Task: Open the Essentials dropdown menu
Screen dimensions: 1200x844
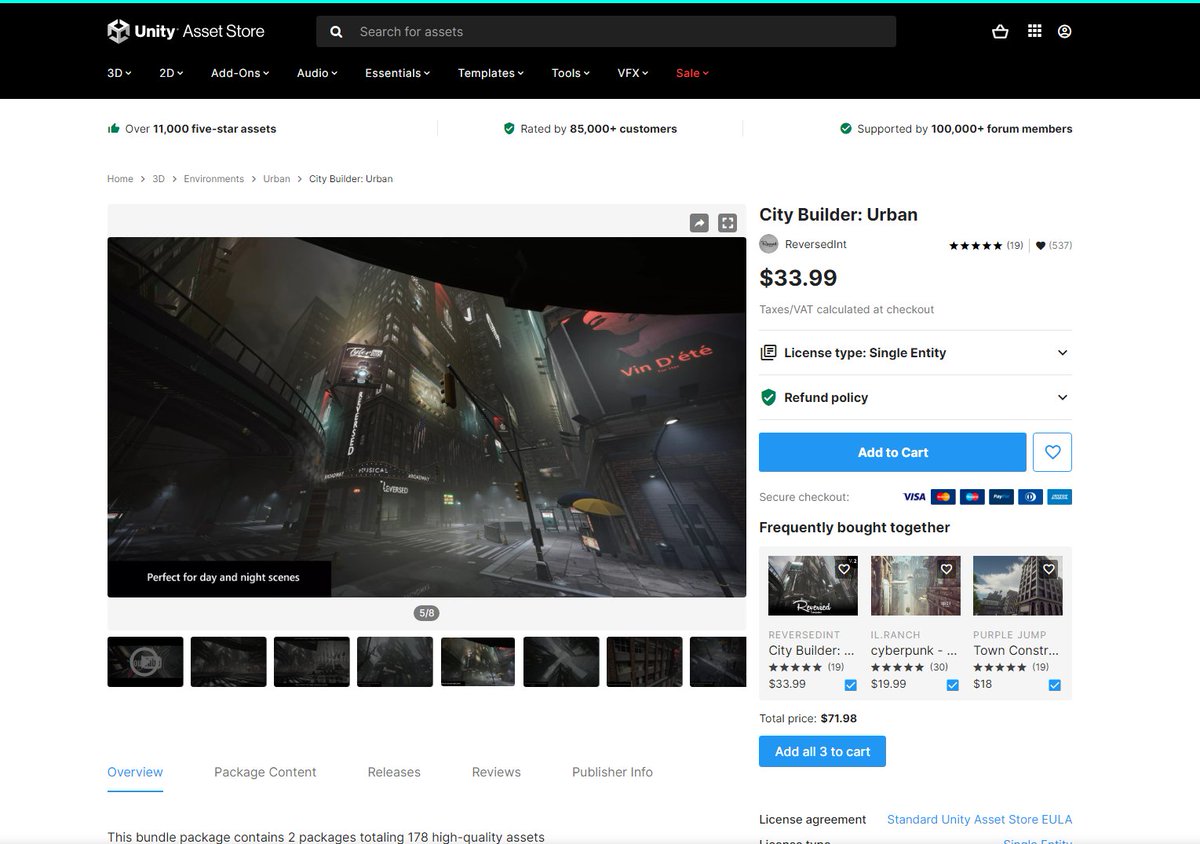Action: click(x=397, y=73)
